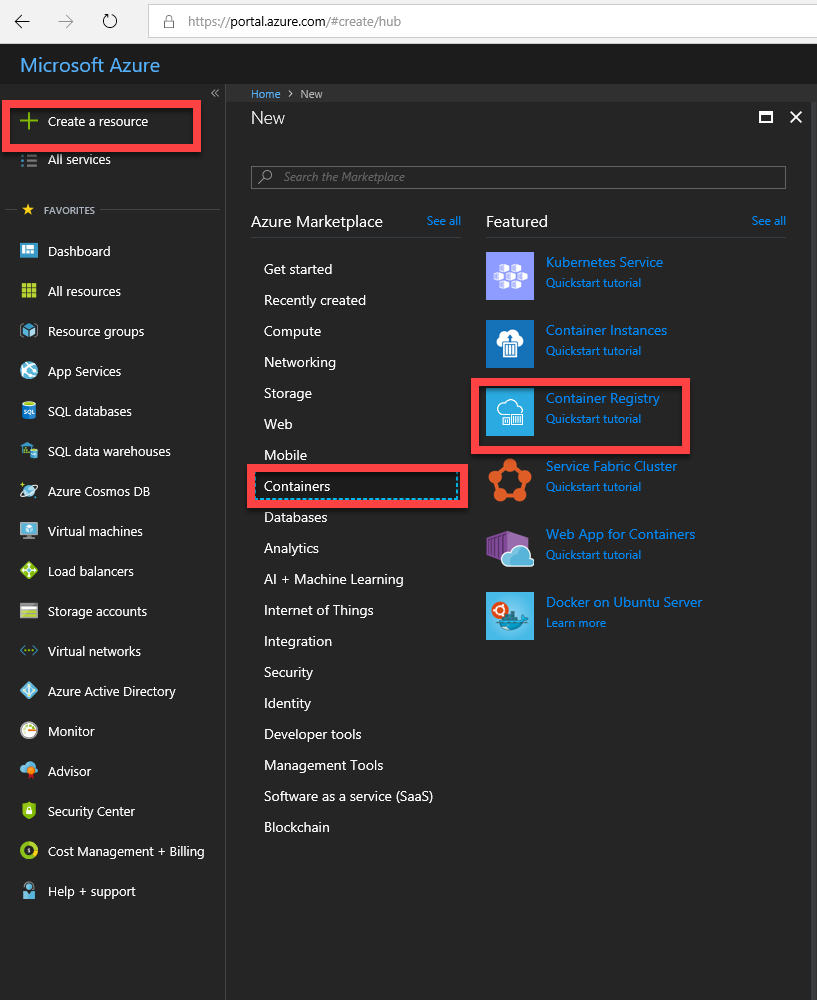
Task: Click the Security Center shield icon
Action: [29, 811]
